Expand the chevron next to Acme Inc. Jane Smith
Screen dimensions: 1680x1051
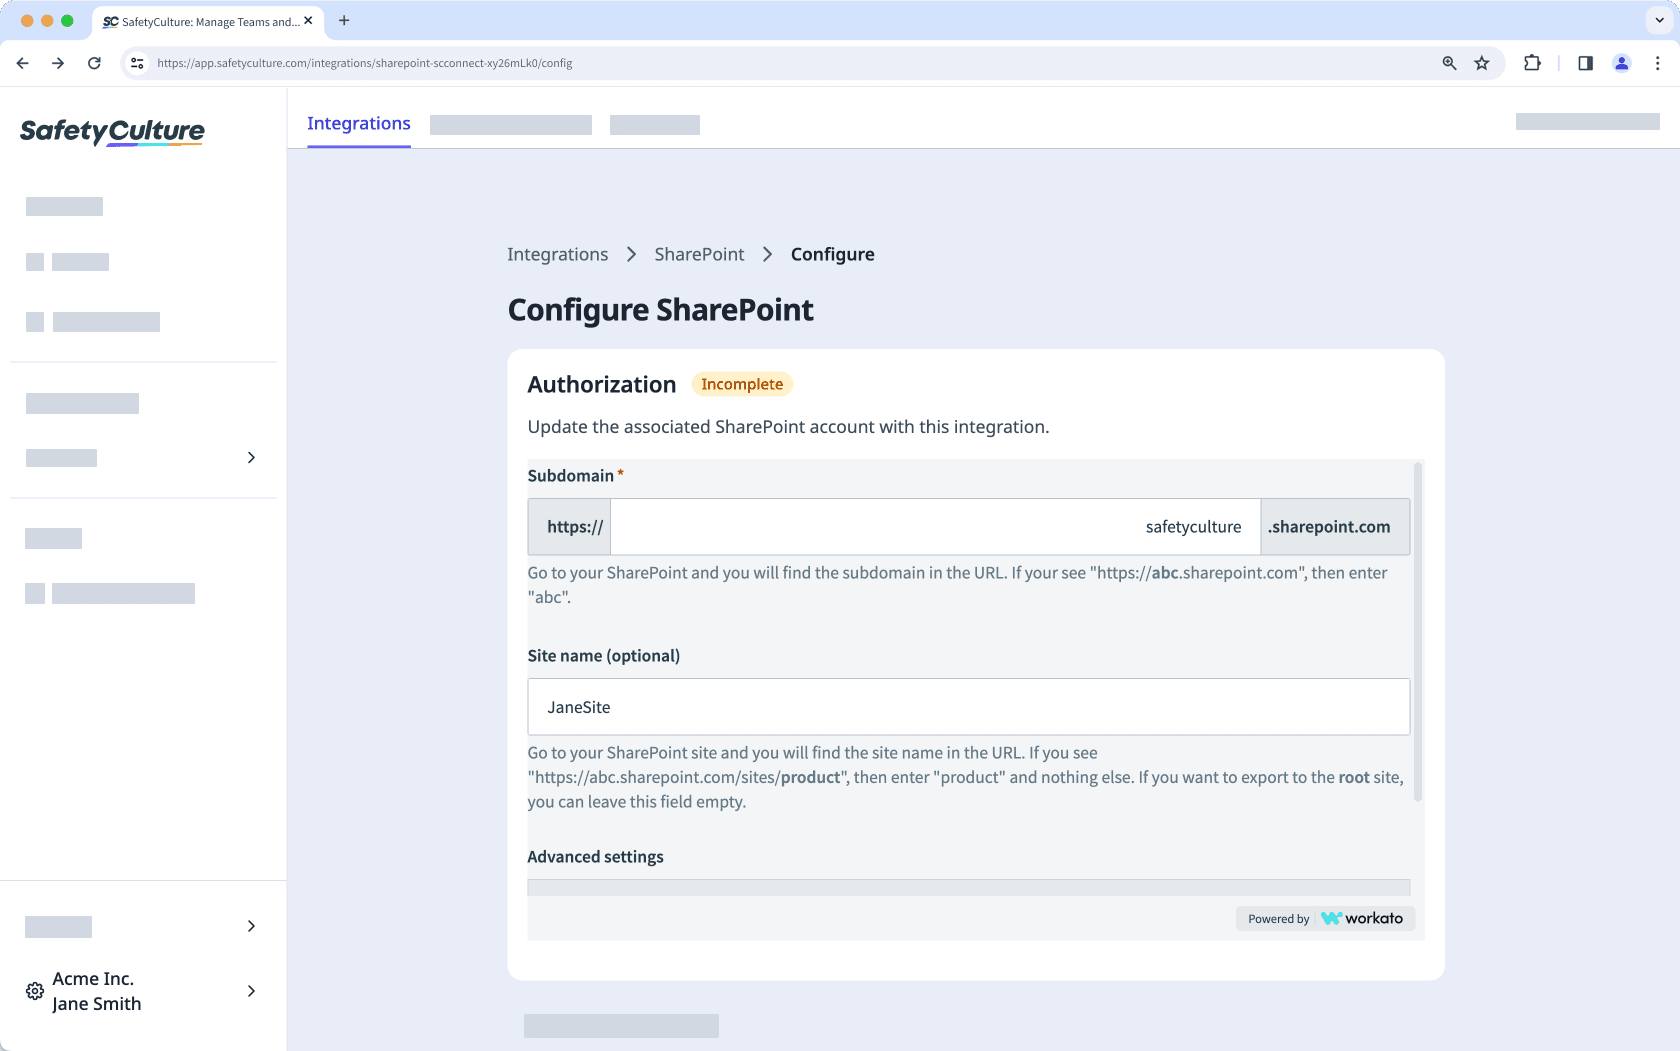[251, 991]
